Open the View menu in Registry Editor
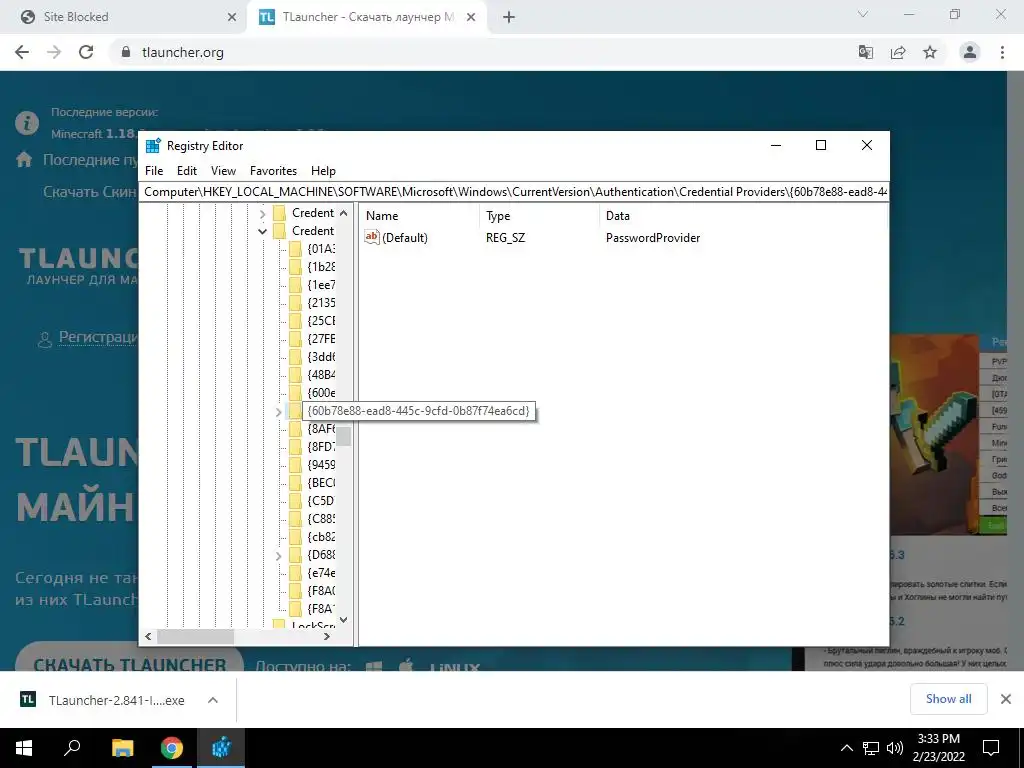 [223, 170]
